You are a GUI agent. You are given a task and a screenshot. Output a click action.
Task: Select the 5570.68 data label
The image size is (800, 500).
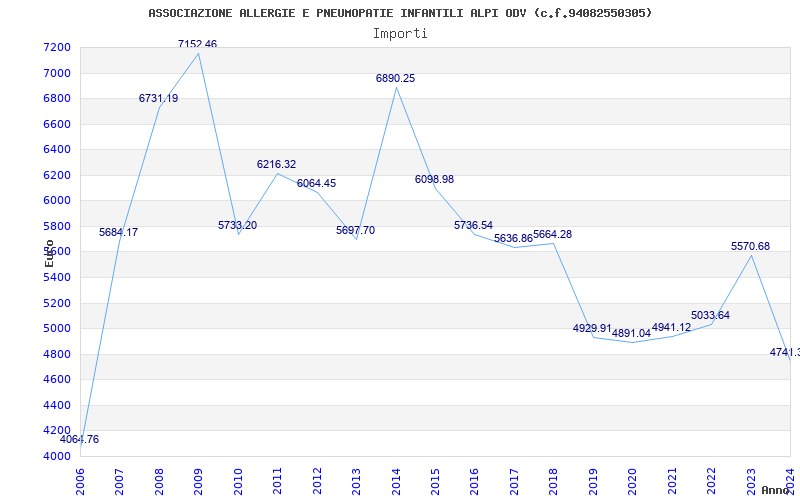pyautogui.click(x=751, y=246)
